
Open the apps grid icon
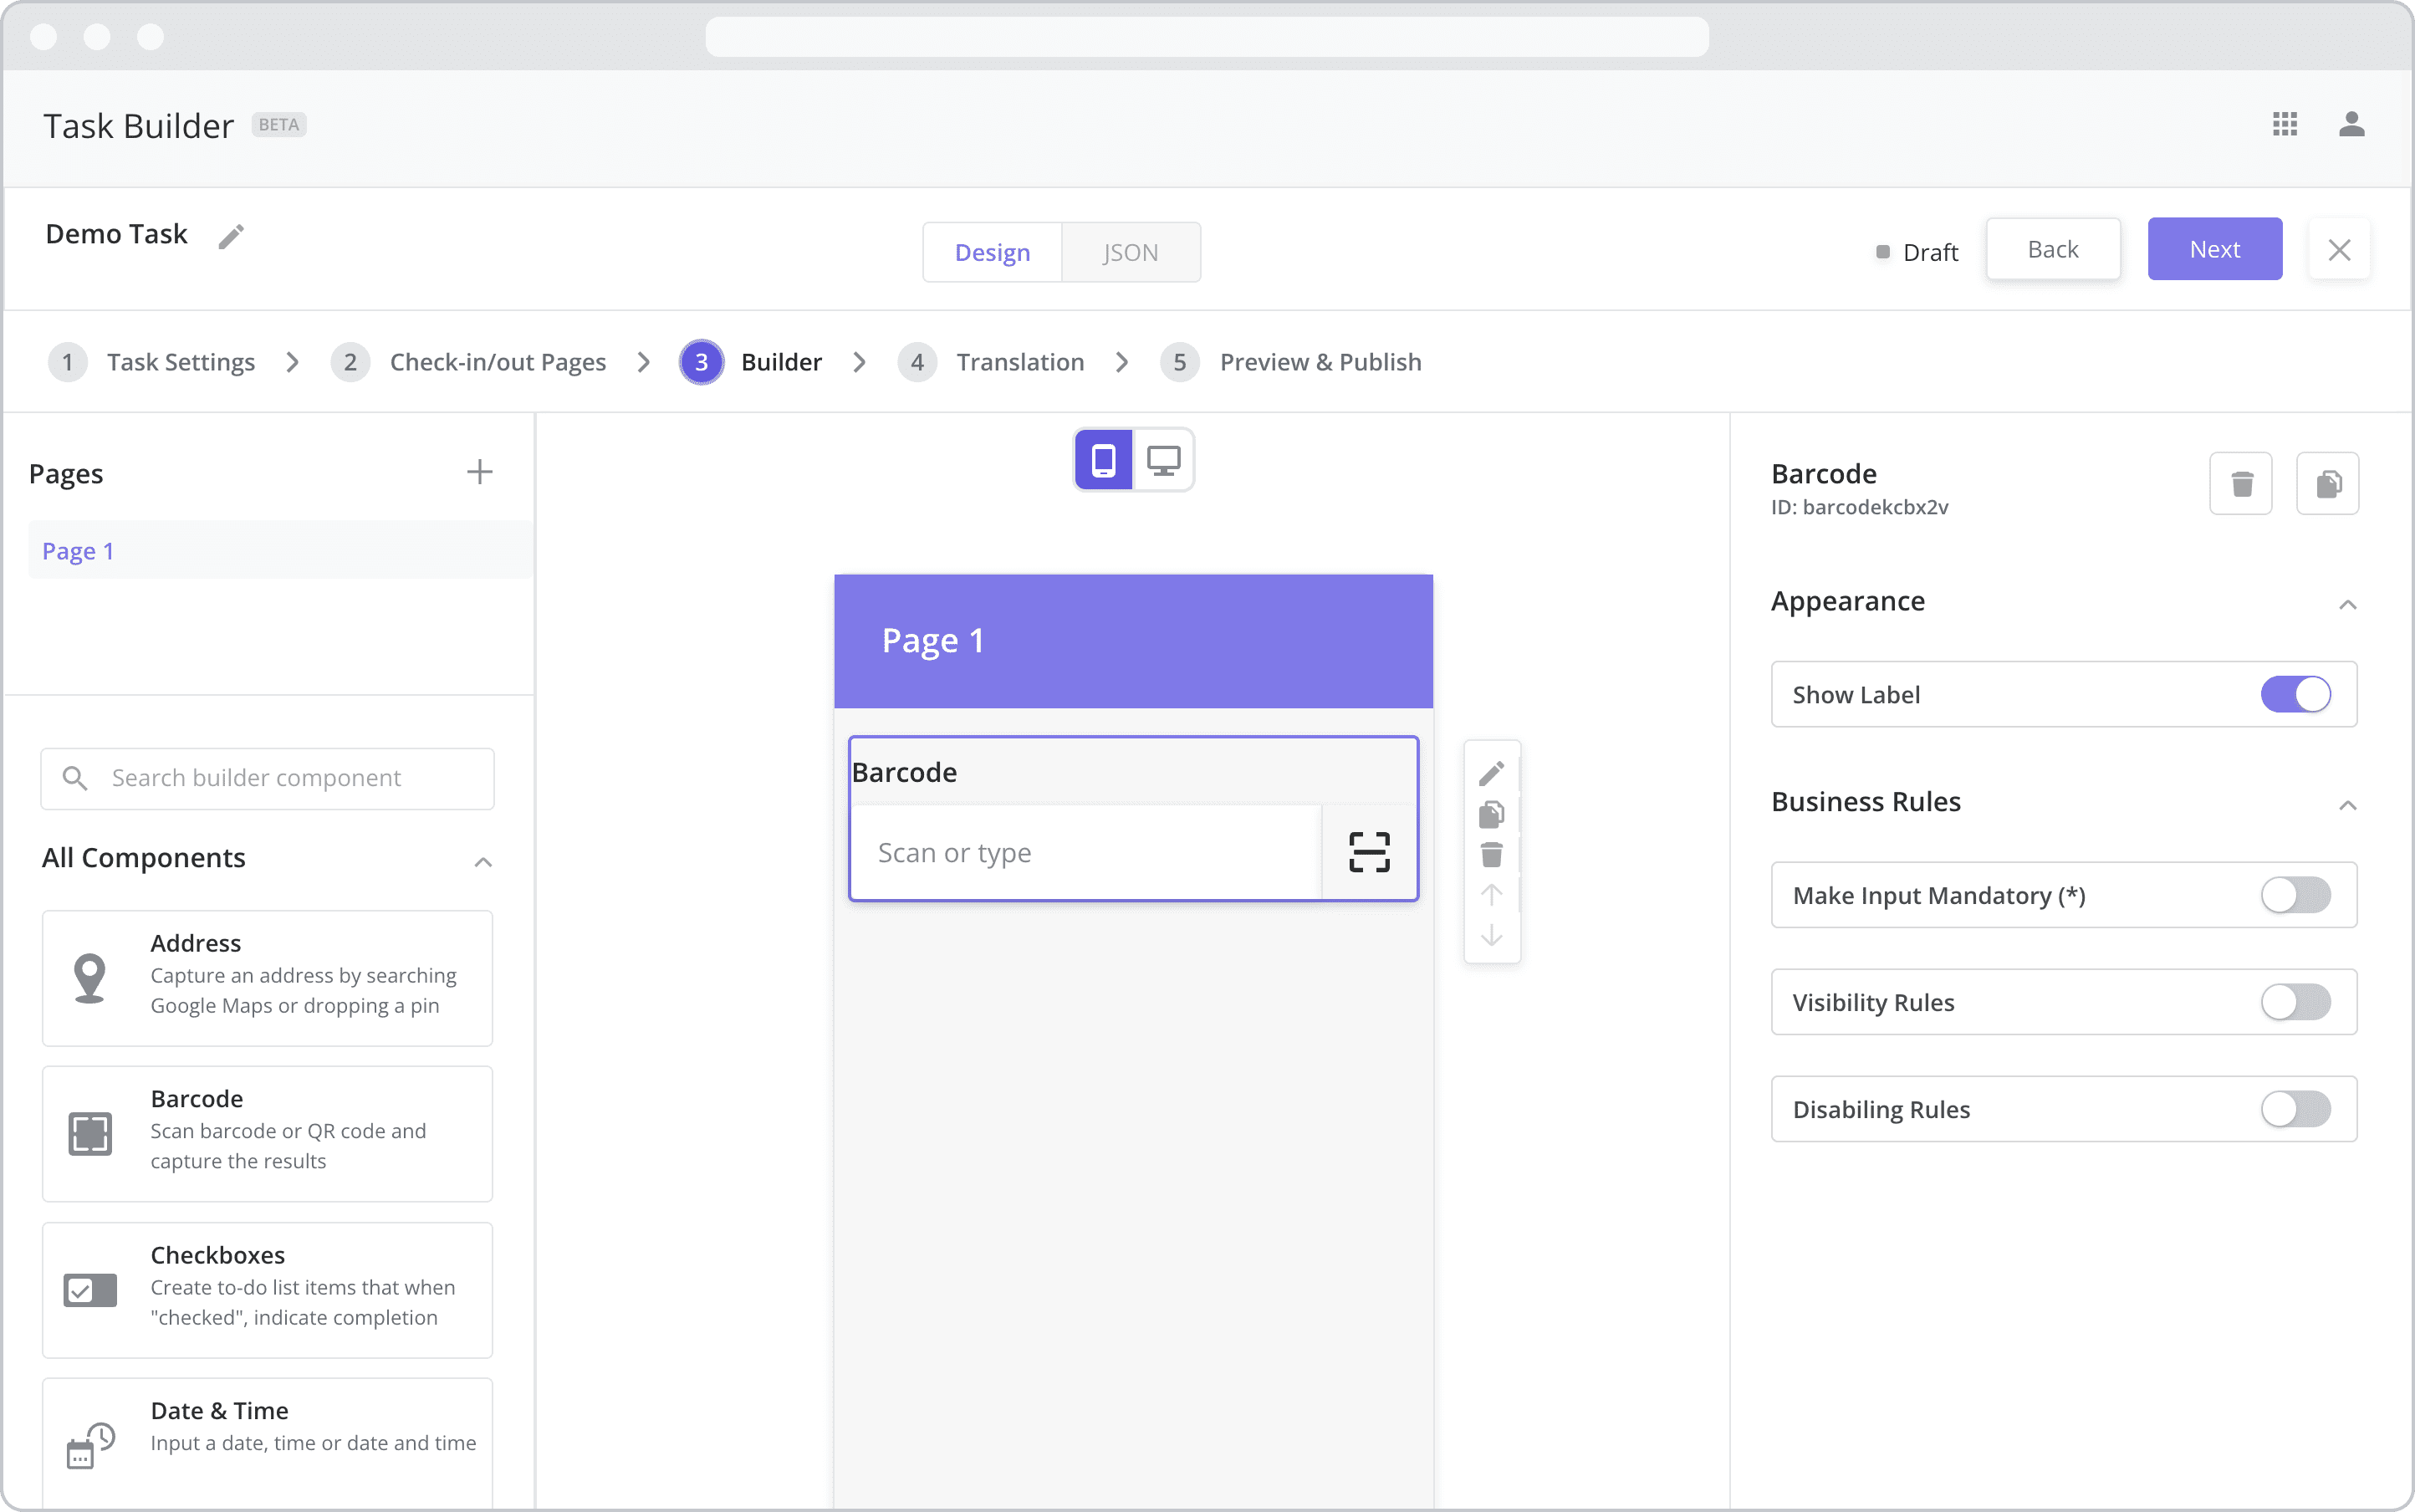coord(2285,124)
